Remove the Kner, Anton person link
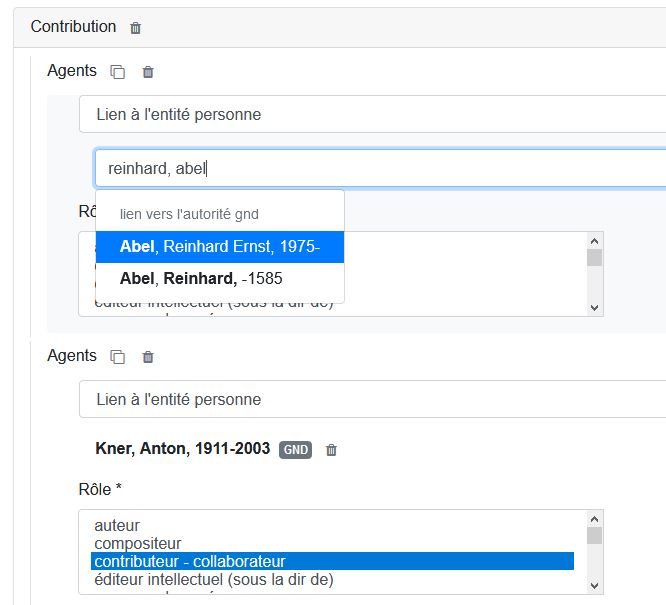Viewport: 666px width, 605px height. (332, 450)
